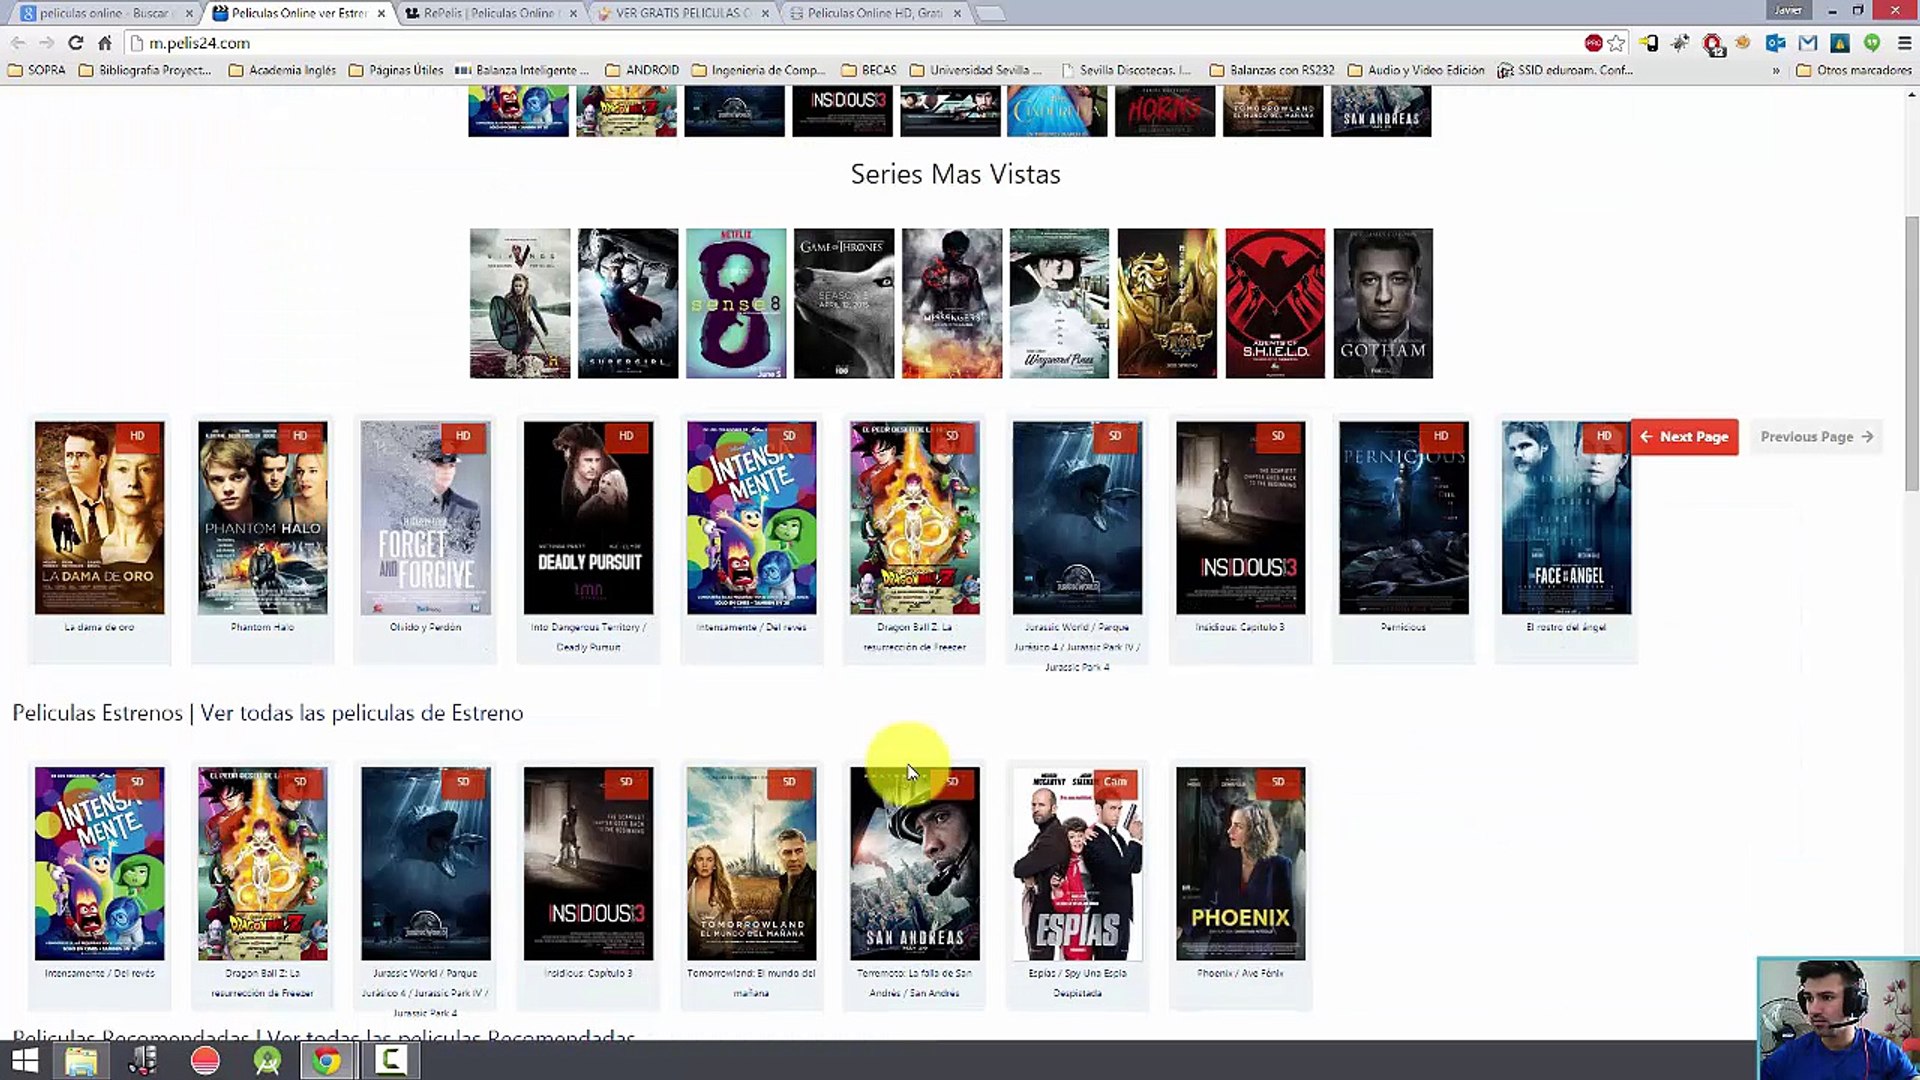Click the Home icon in the Chrome toolbar
Viewport: 1920px width, 1080px height.
point(105,43)
